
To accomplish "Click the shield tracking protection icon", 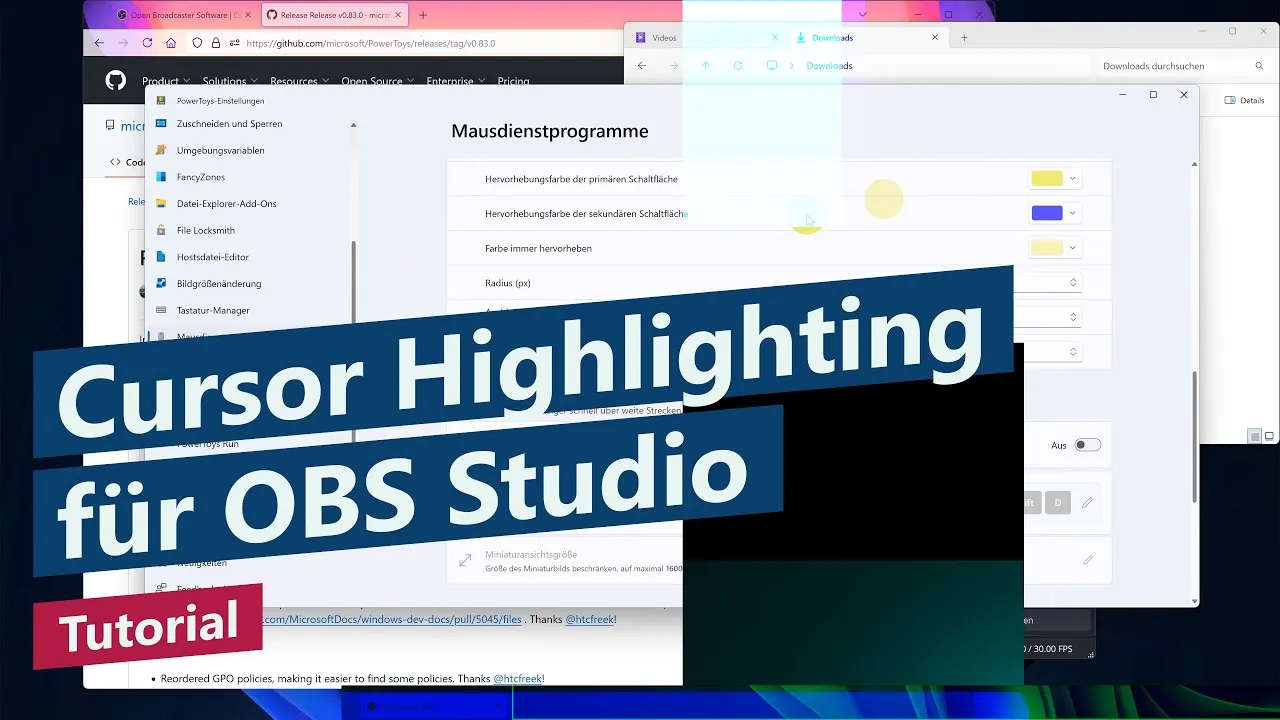I will point(197,43).
